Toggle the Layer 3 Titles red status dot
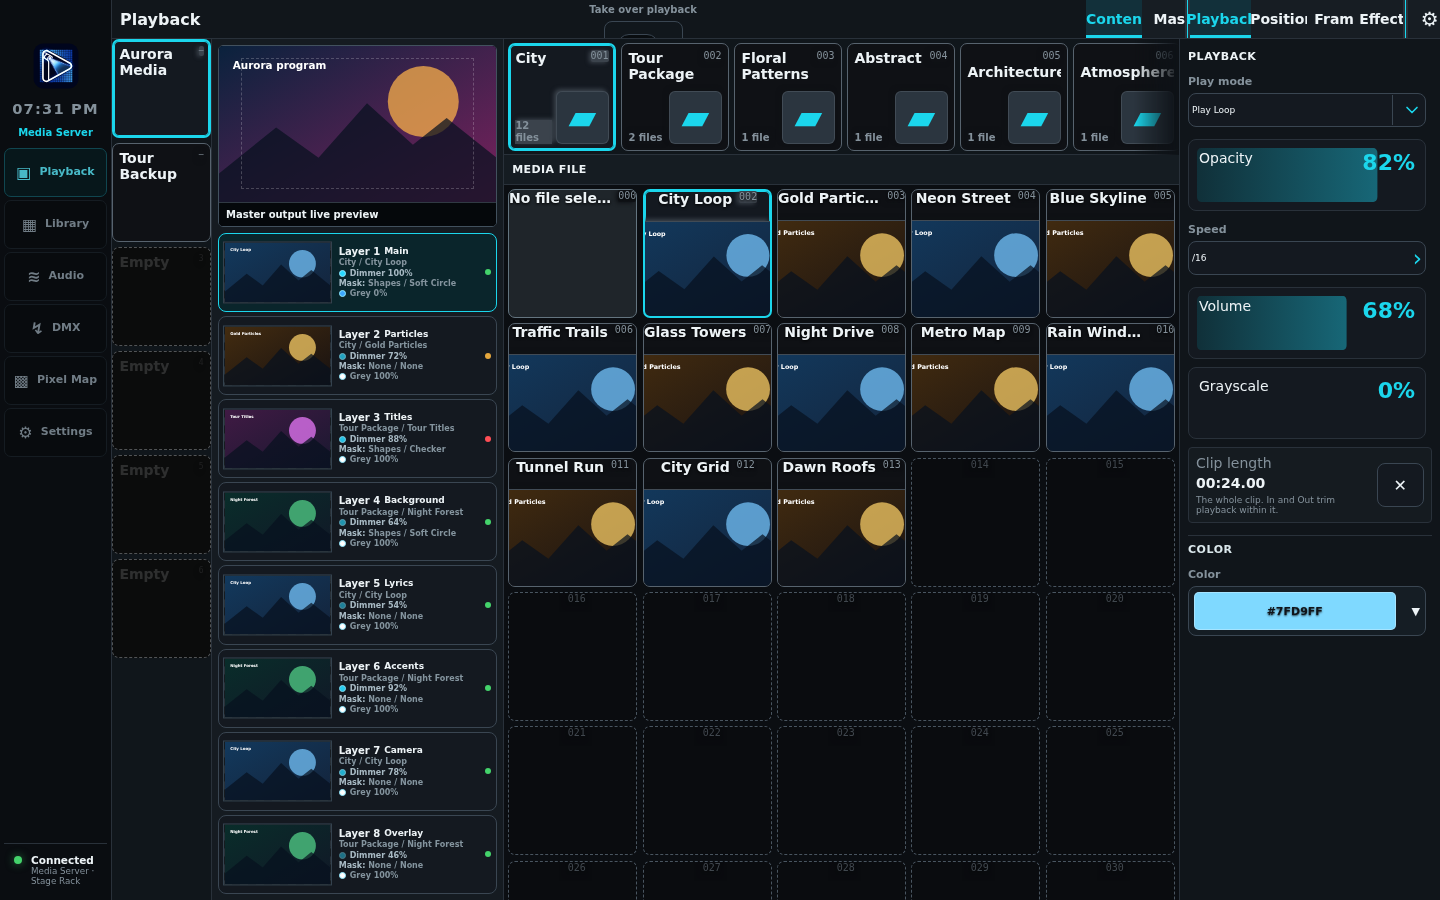Screen dimensions: 1440x900 point(488,438)
